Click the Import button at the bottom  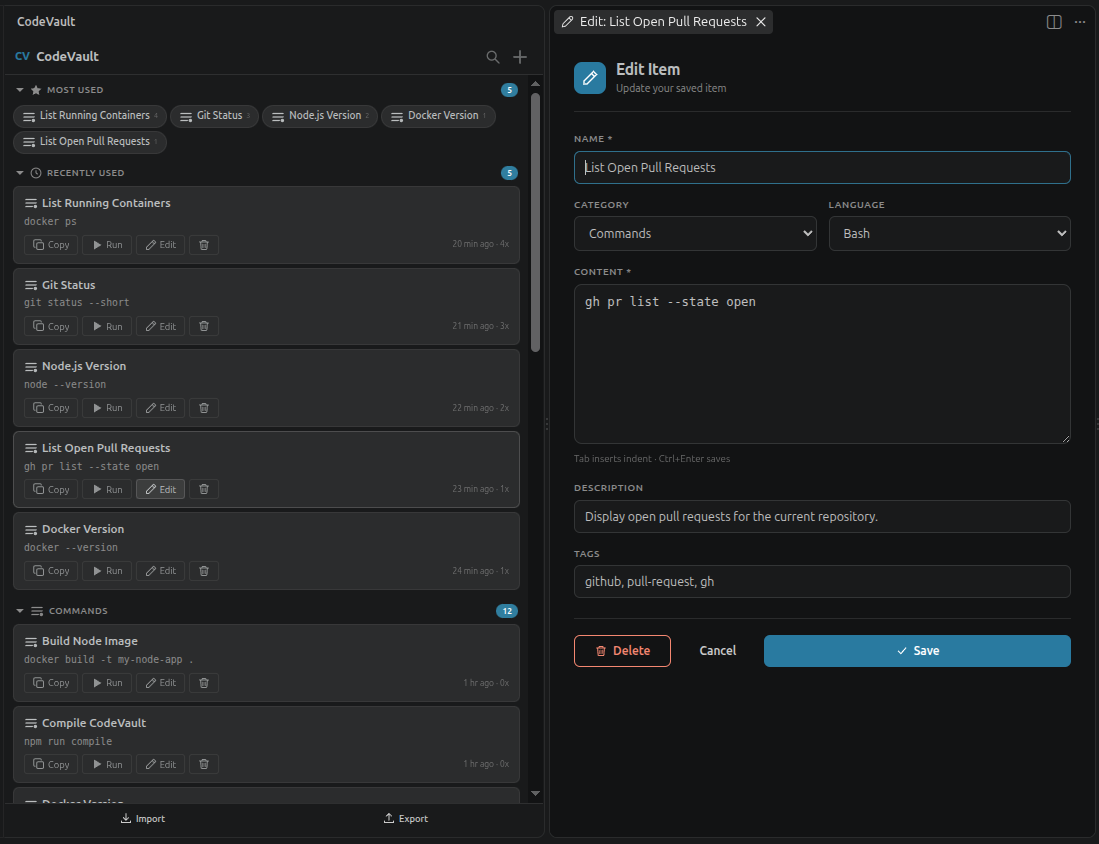[x=143, y=819]
